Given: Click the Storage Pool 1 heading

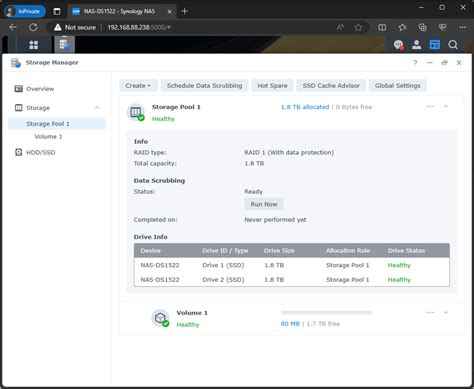Looking at the screenshot, I should pyautogui.click(x=176, y=107).
